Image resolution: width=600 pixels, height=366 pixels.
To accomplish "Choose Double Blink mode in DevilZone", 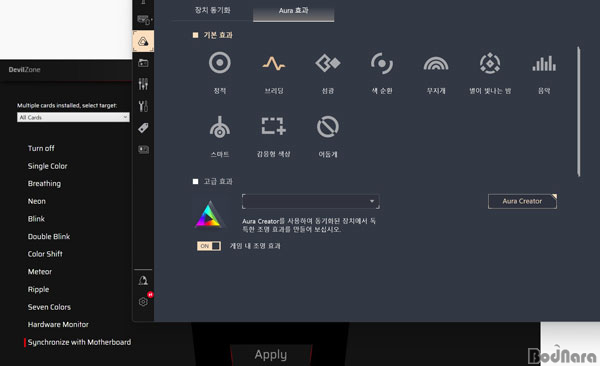I will 49,236.
